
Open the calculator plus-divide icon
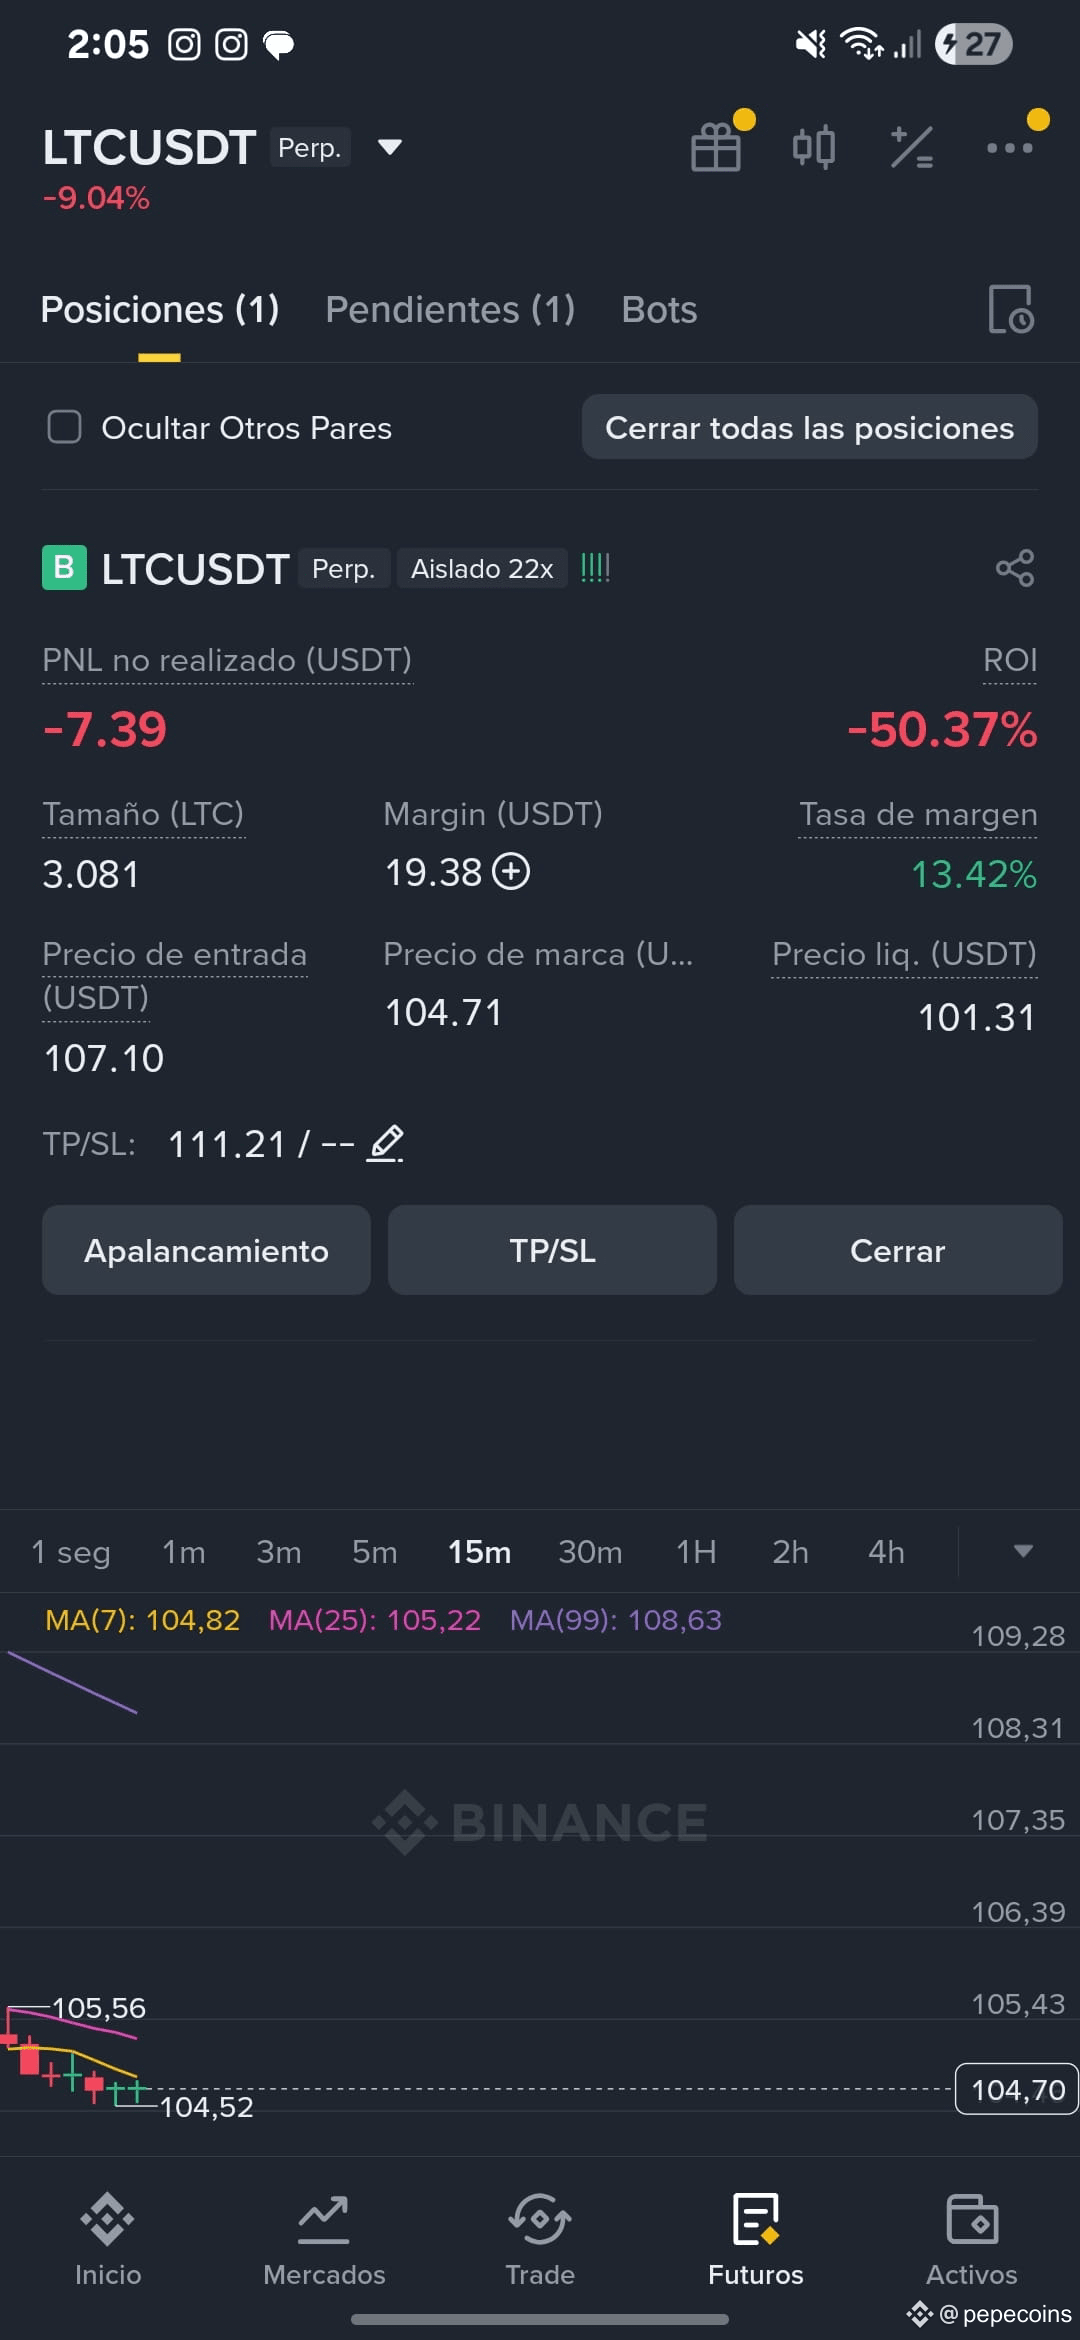tap(912, 148)
